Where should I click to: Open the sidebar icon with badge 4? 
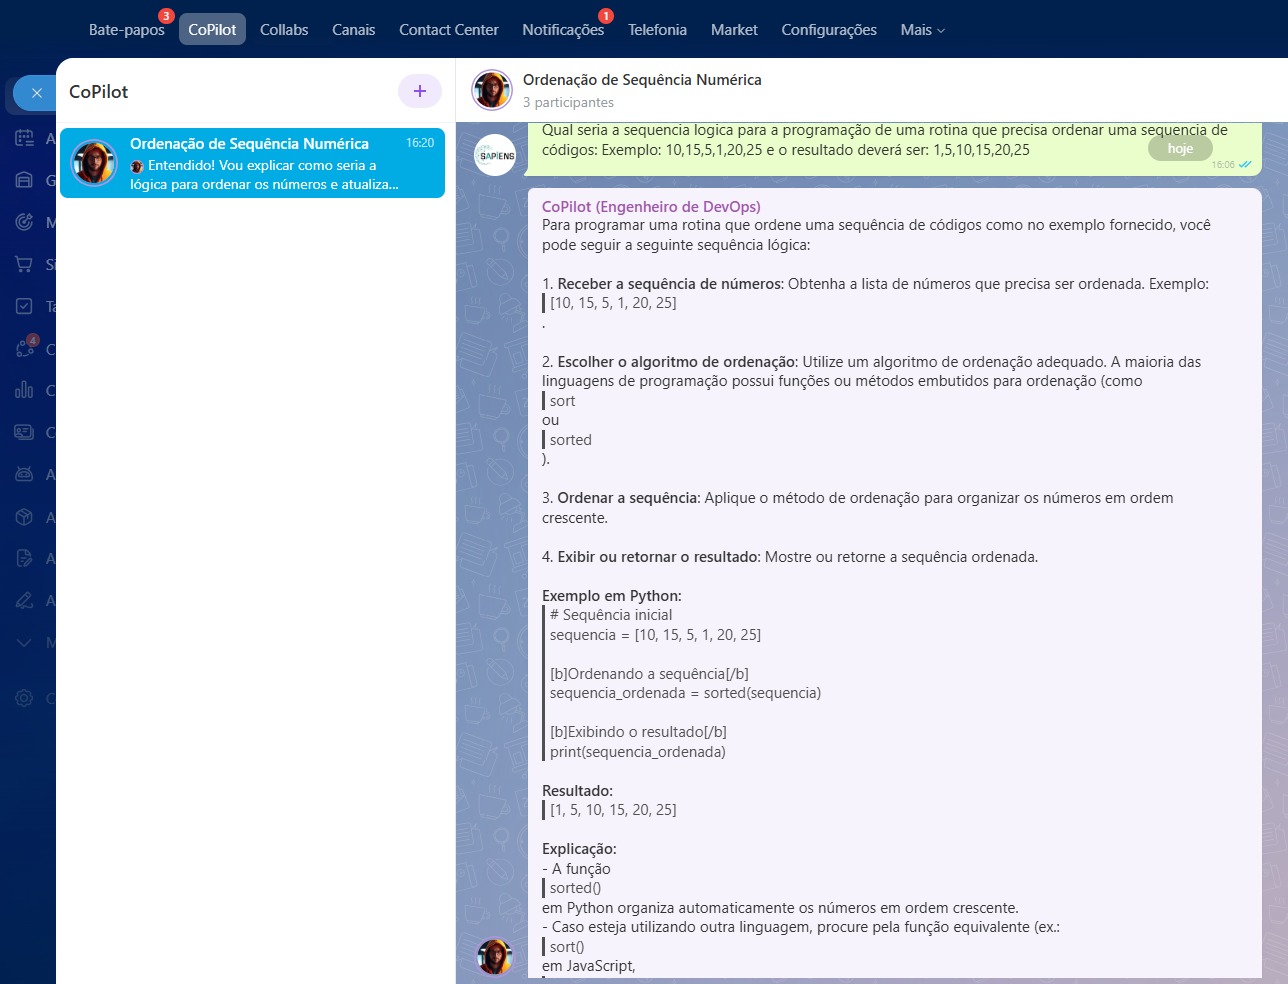coord(24,348)
